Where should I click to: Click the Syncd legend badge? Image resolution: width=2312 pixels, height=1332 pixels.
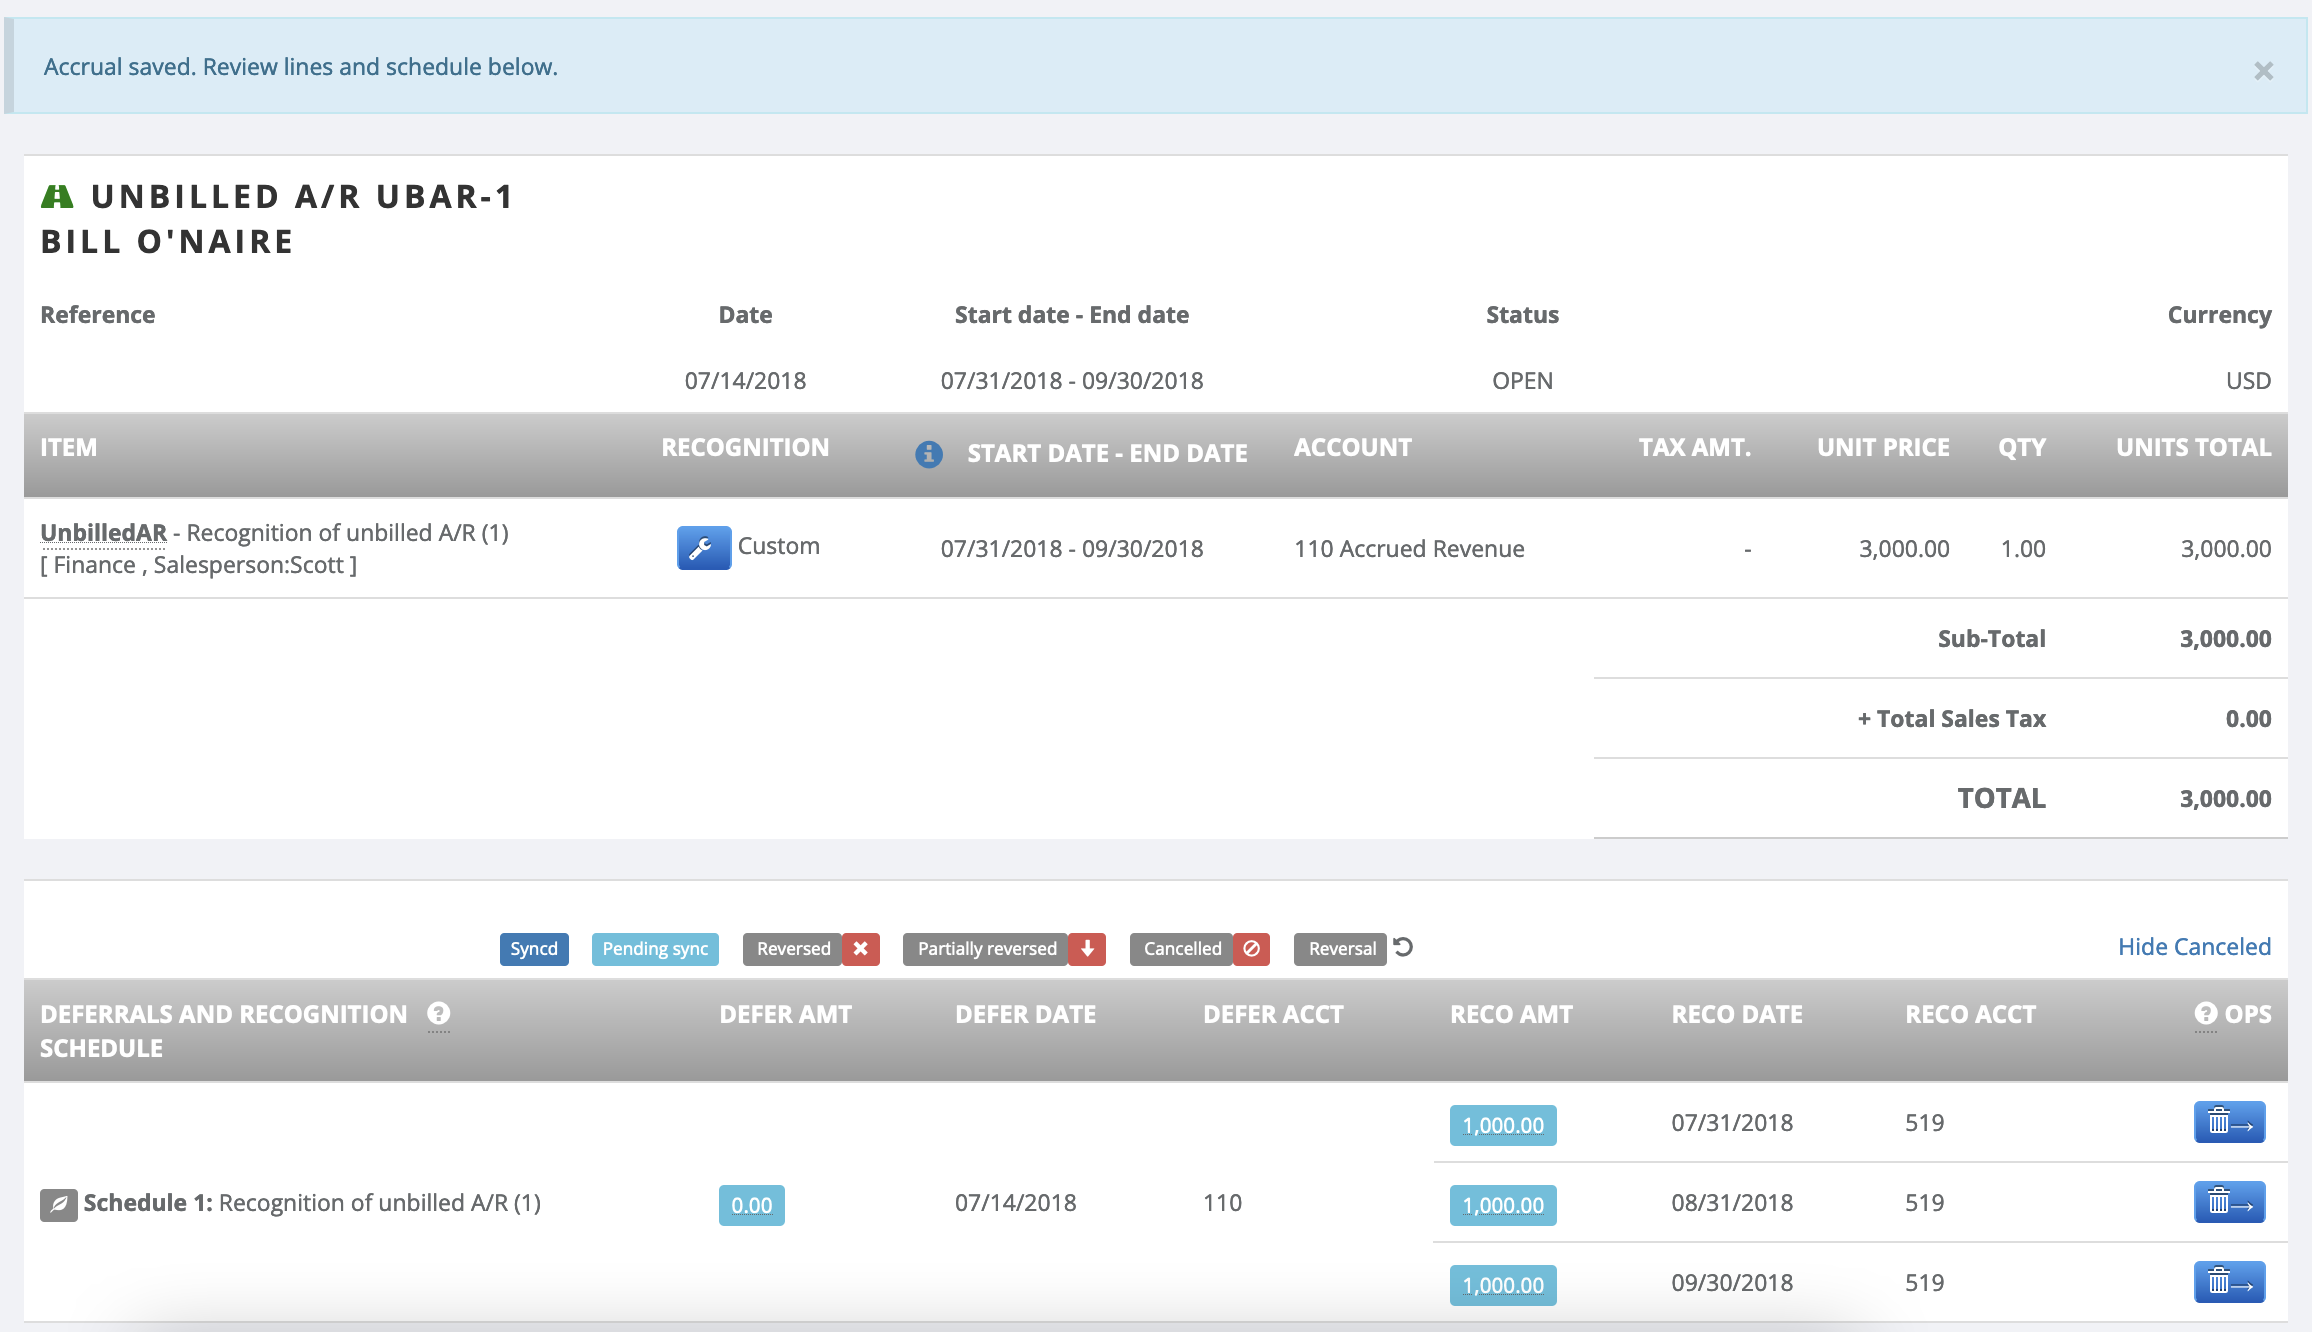tap(534, 949)
